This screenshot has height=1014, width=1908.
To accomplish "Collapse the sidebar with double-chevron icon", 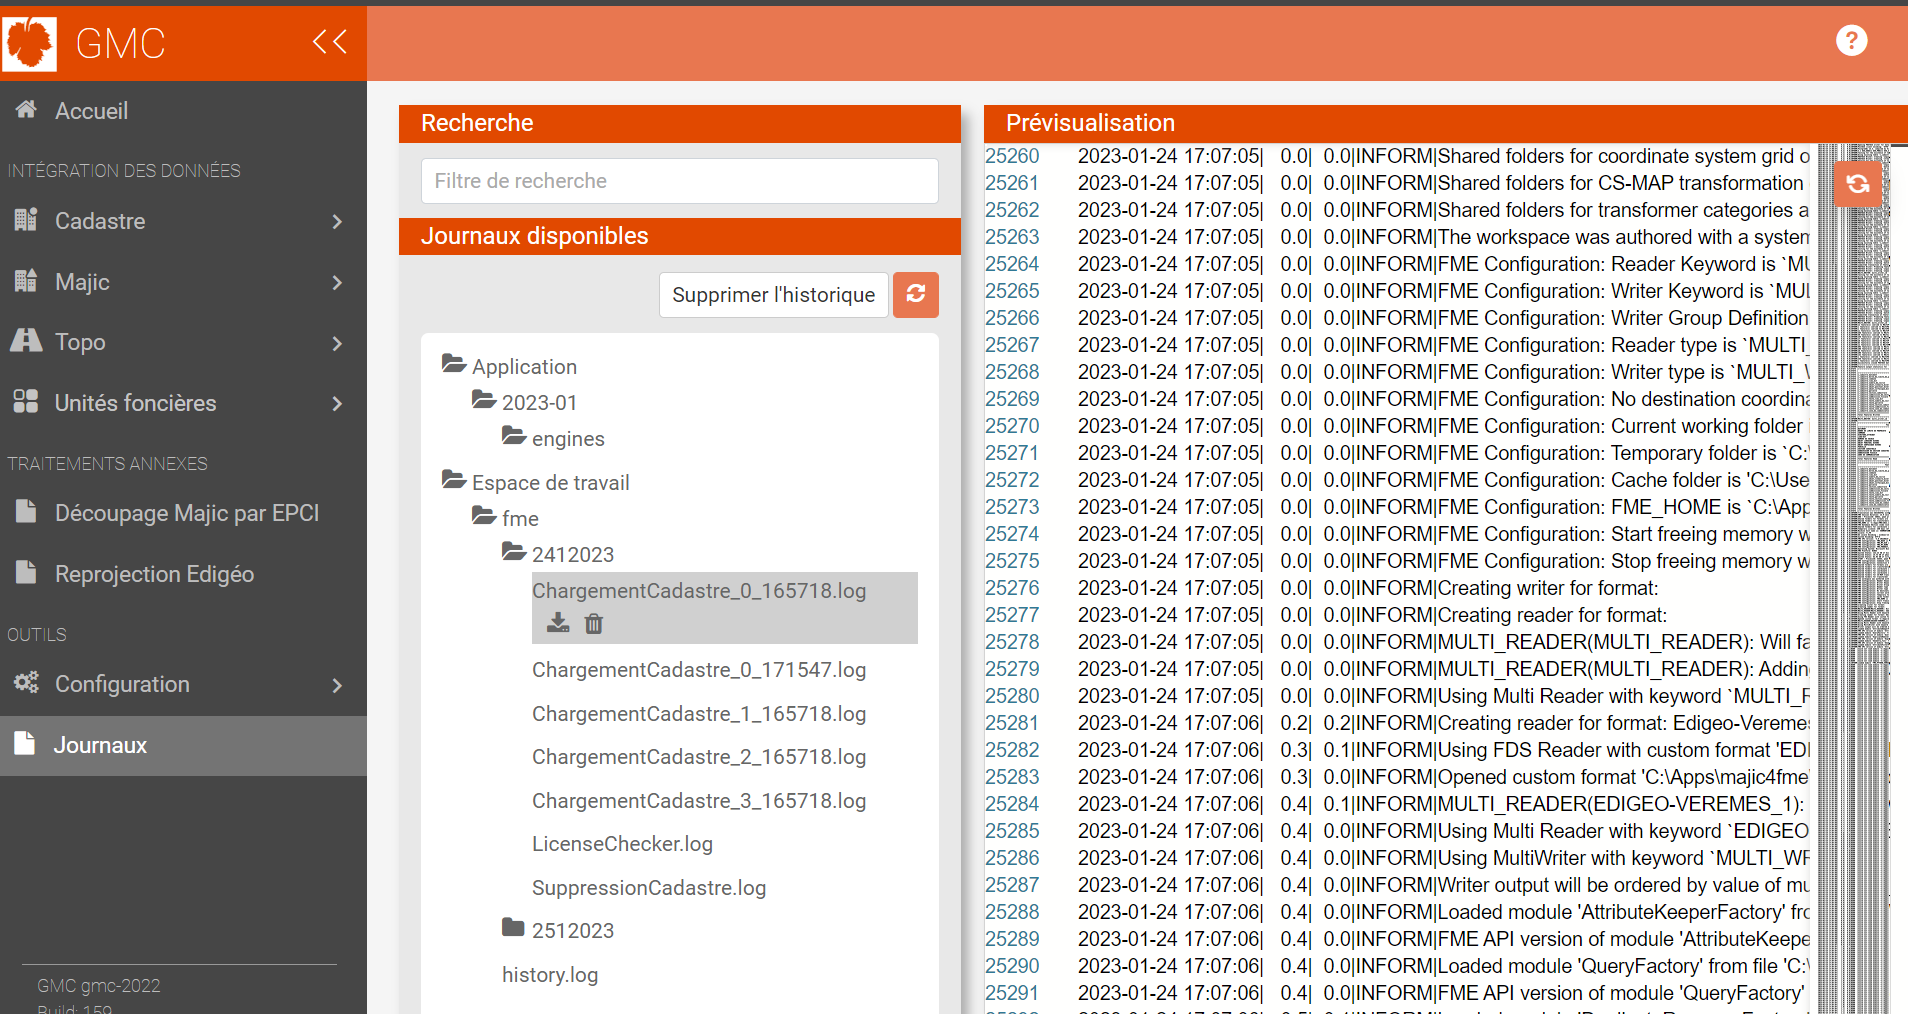I will coord(330,42).
